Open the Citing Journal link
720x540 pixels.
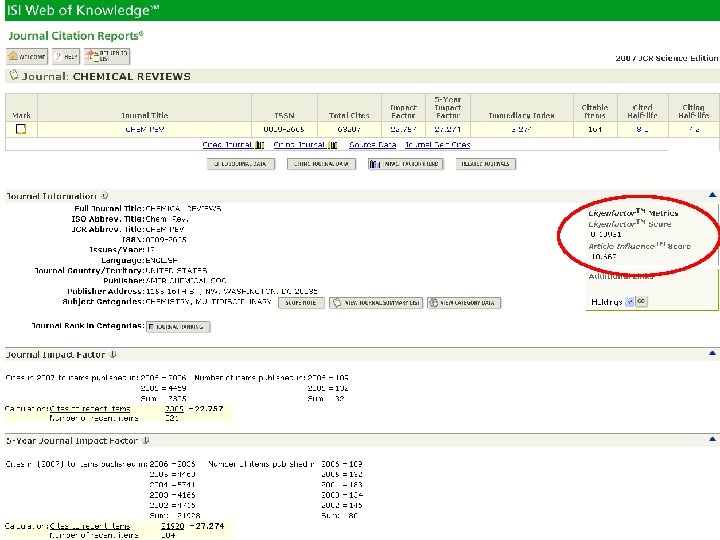[x=299, y=145]
